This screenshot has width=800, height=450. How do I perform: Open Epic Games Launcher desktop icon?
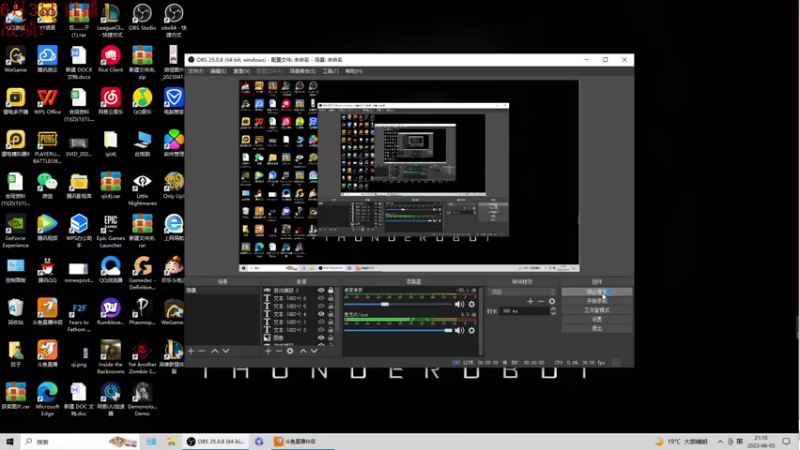(x=111, y=231)
